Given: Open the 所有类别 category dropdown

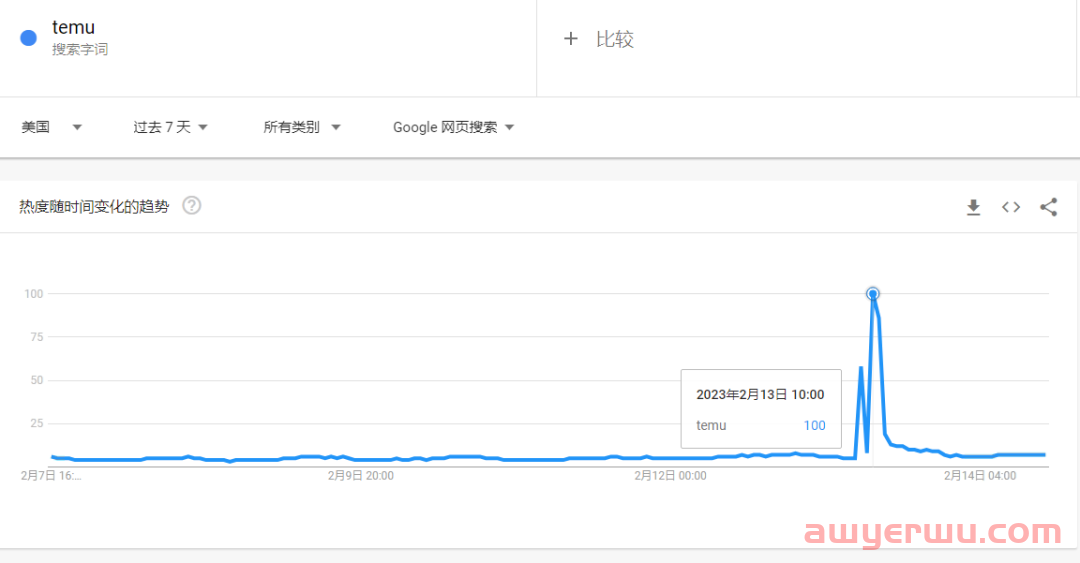Looking at the screenshot, I should (302, 127).
